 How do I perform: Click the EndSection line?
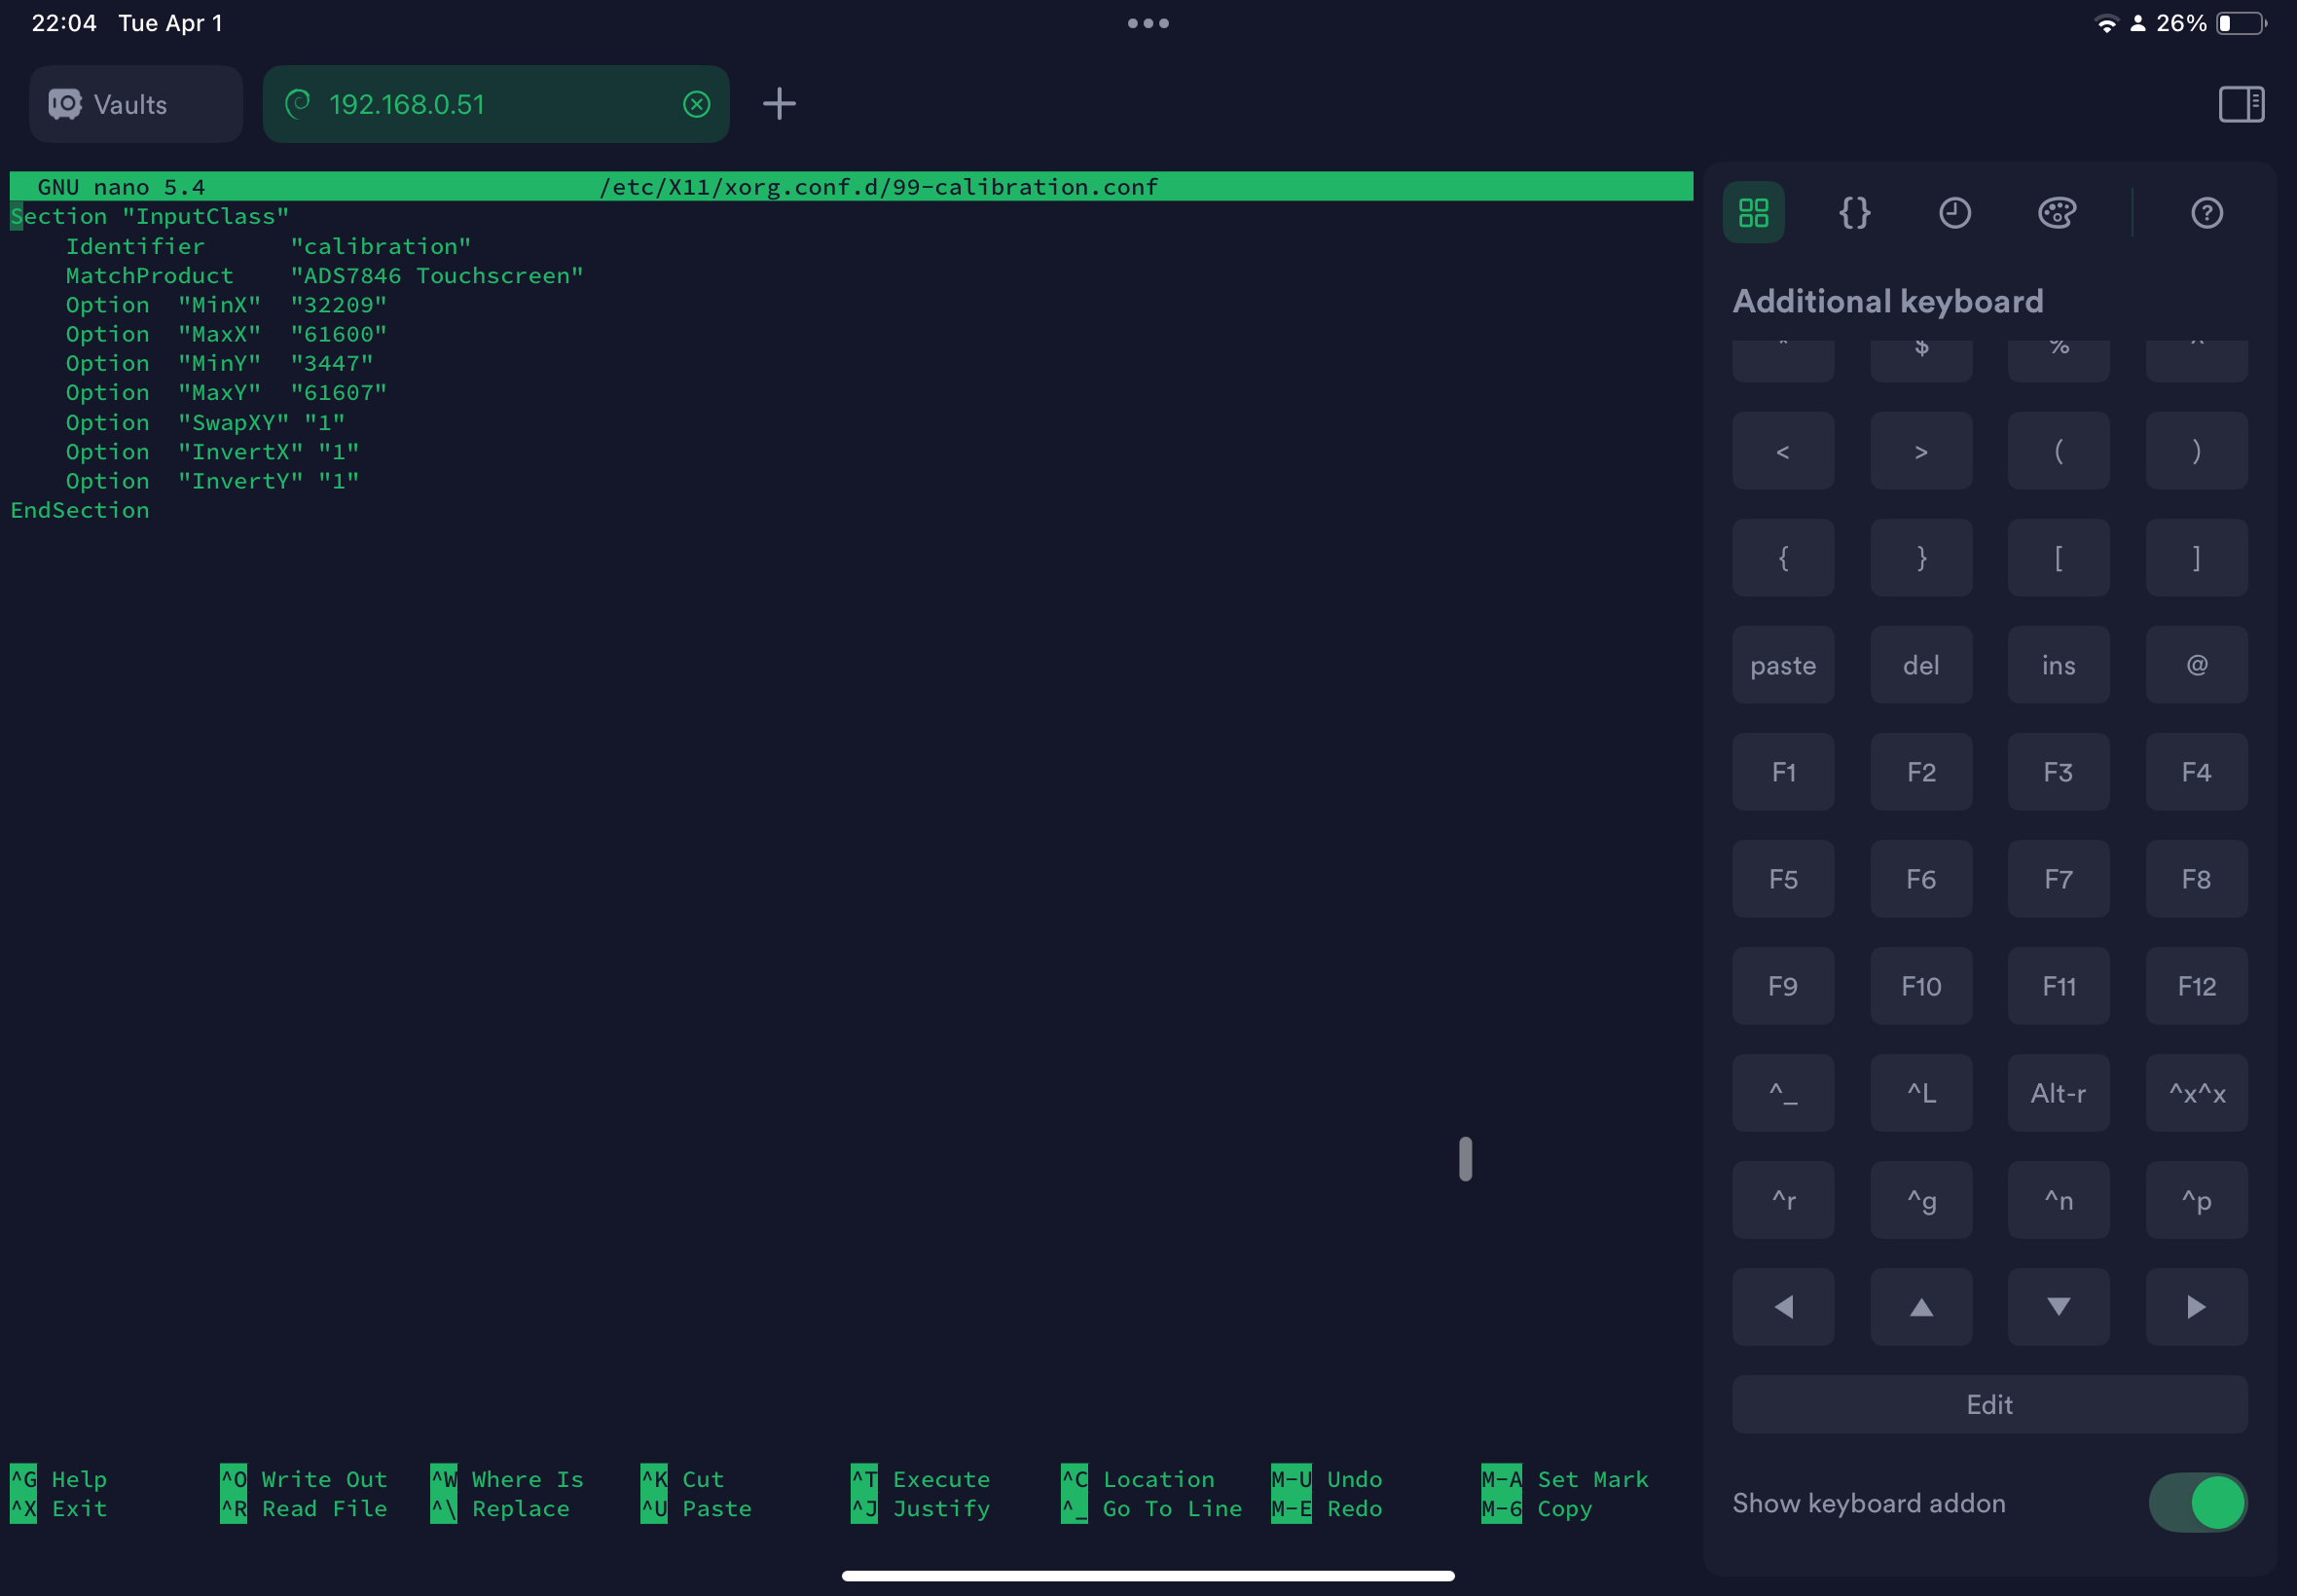(80, 510)
